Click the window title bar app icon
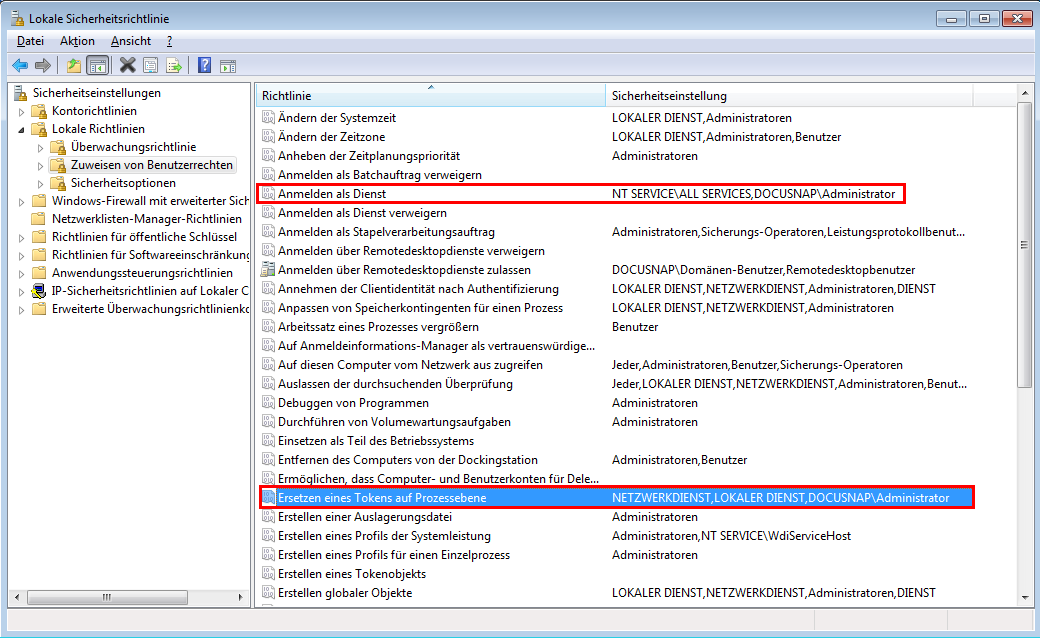This screenshot has height=638, width=1040. coord(18,18)
